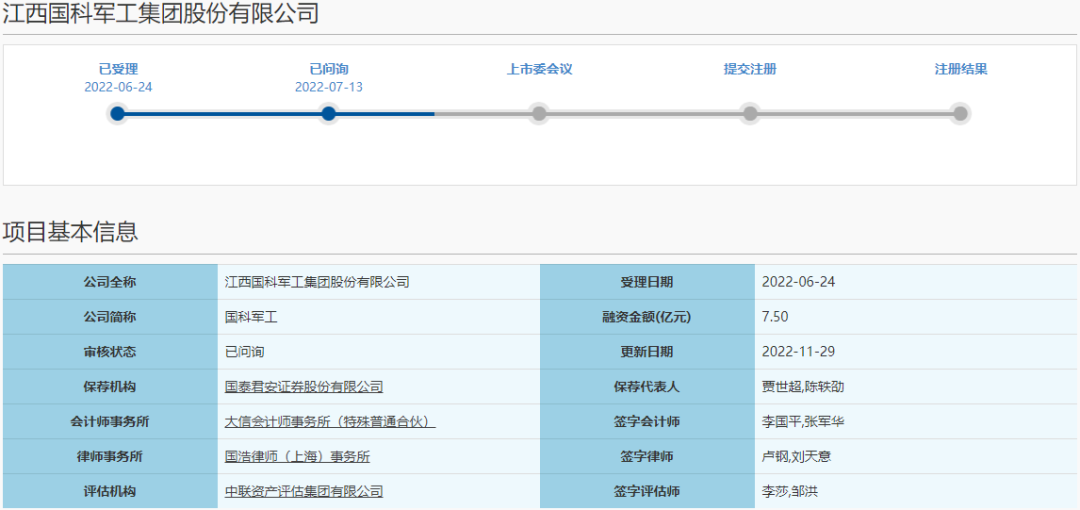Click the 李国平,张军华 accountants value
This screenshot has width=1080, height=510.
pyautogui.click(x=803, y=422)
